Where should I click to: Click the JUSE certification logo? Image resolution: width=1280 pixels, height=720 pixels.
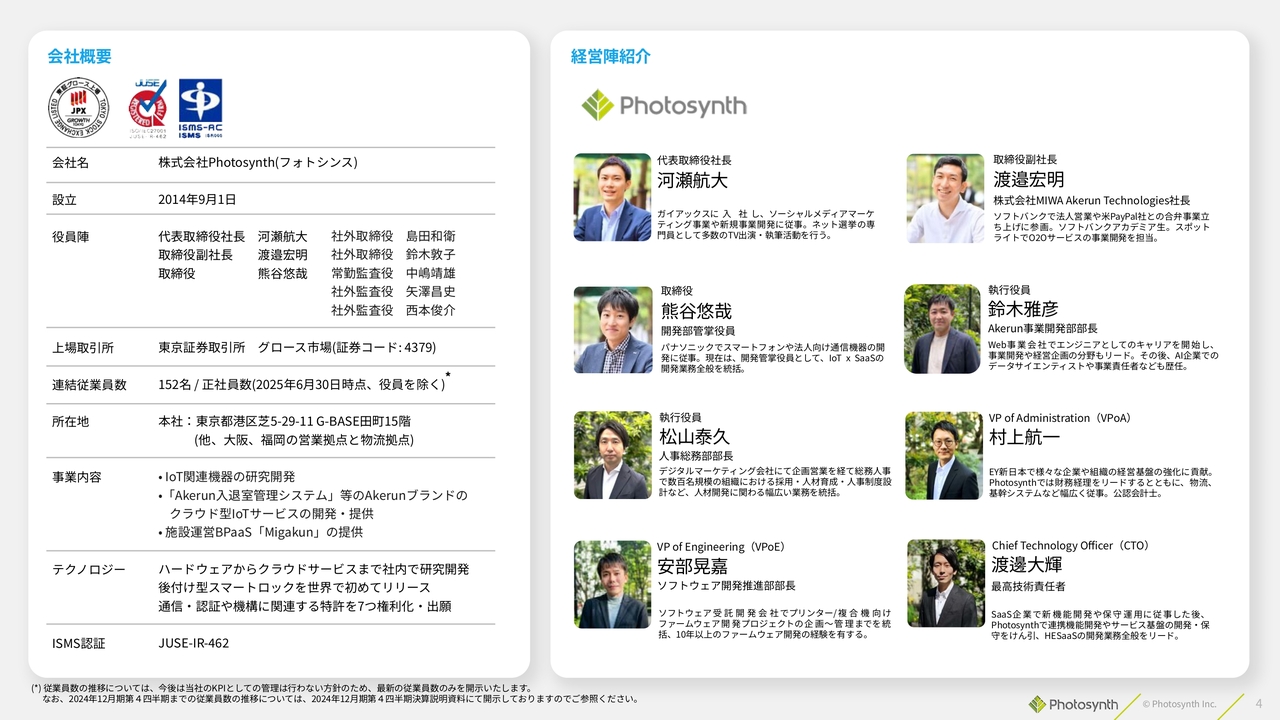(147, 108)
